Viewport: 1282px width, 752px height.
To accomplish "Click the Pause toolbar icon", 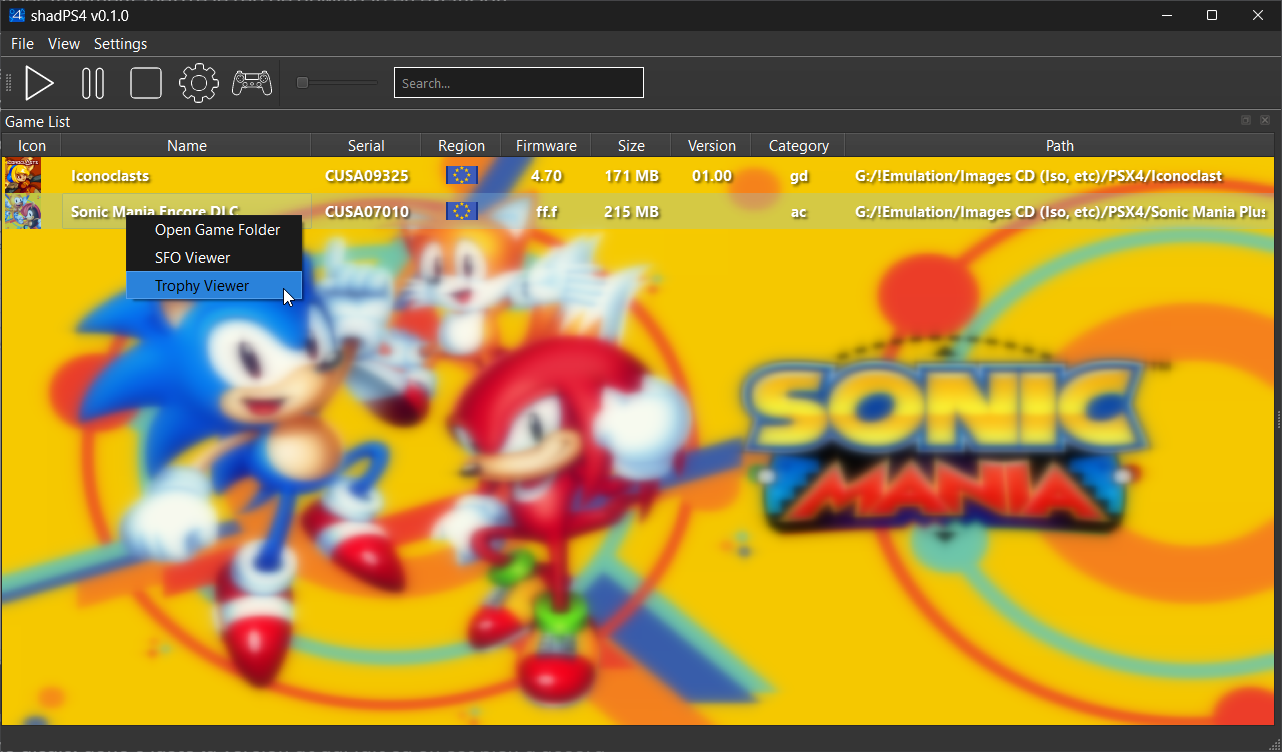I will [93, 83].
